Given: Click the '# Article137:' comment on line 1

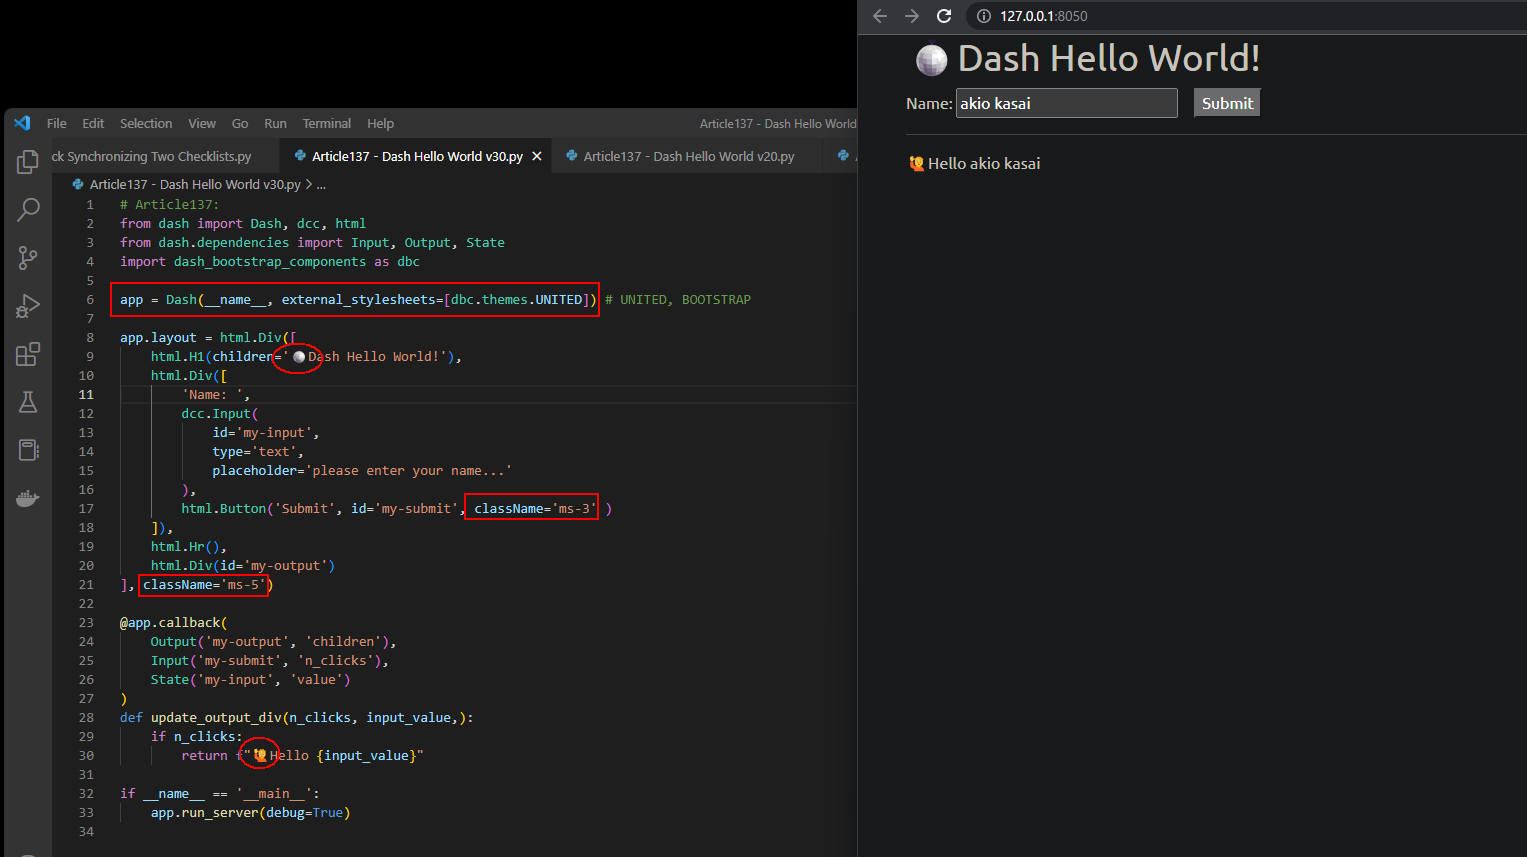Looking at the screenshot, I should coord(169,204).
